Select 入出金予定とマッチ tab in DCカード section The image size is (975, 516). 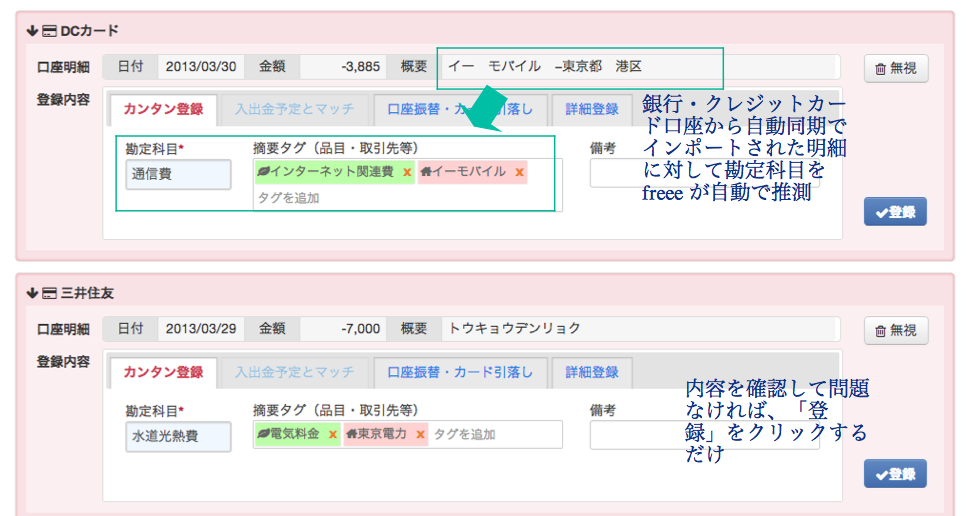(295, 109)
